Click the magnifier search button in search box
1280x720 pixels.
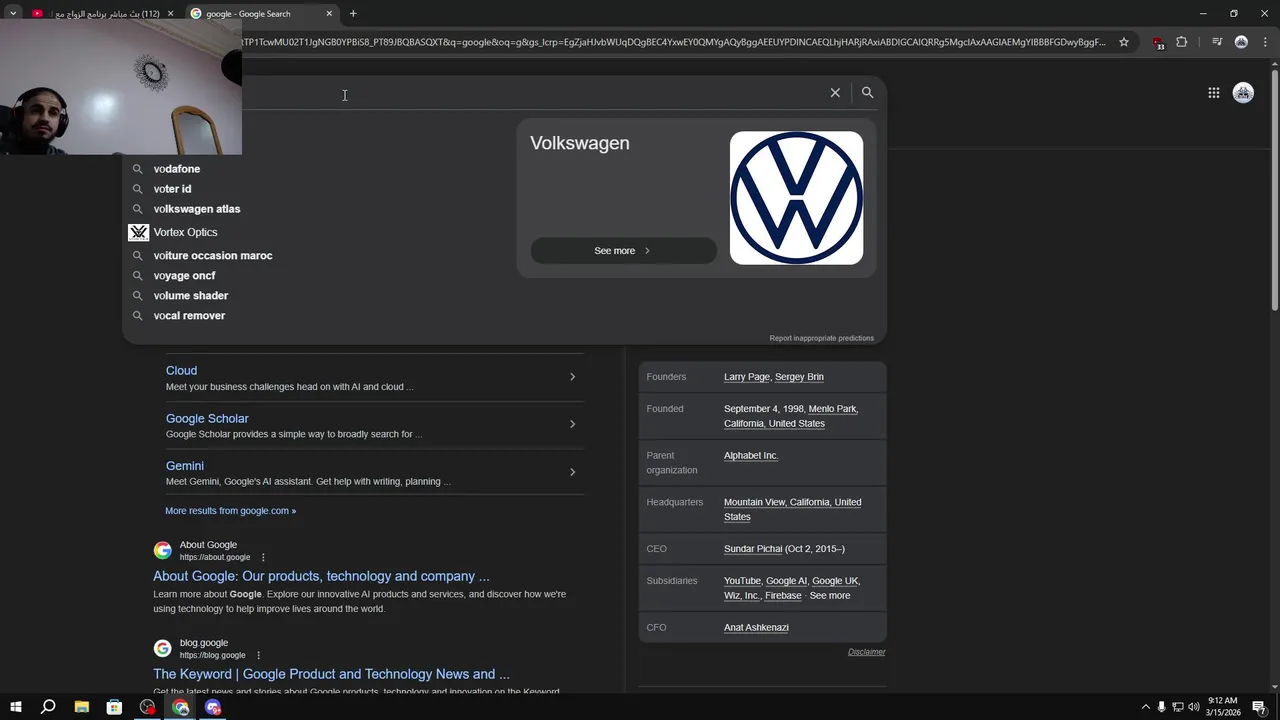(x=867, y=92)
